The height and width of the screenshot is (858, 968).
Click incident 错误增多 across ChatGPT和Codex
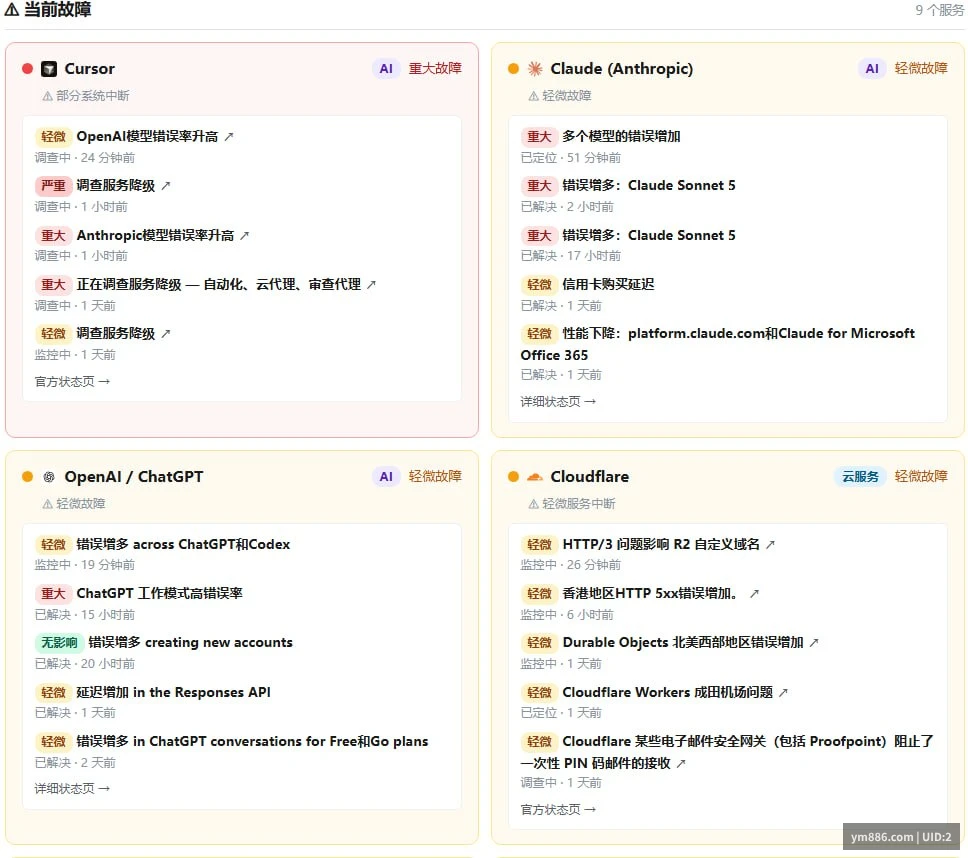click(x=183, y=544)
